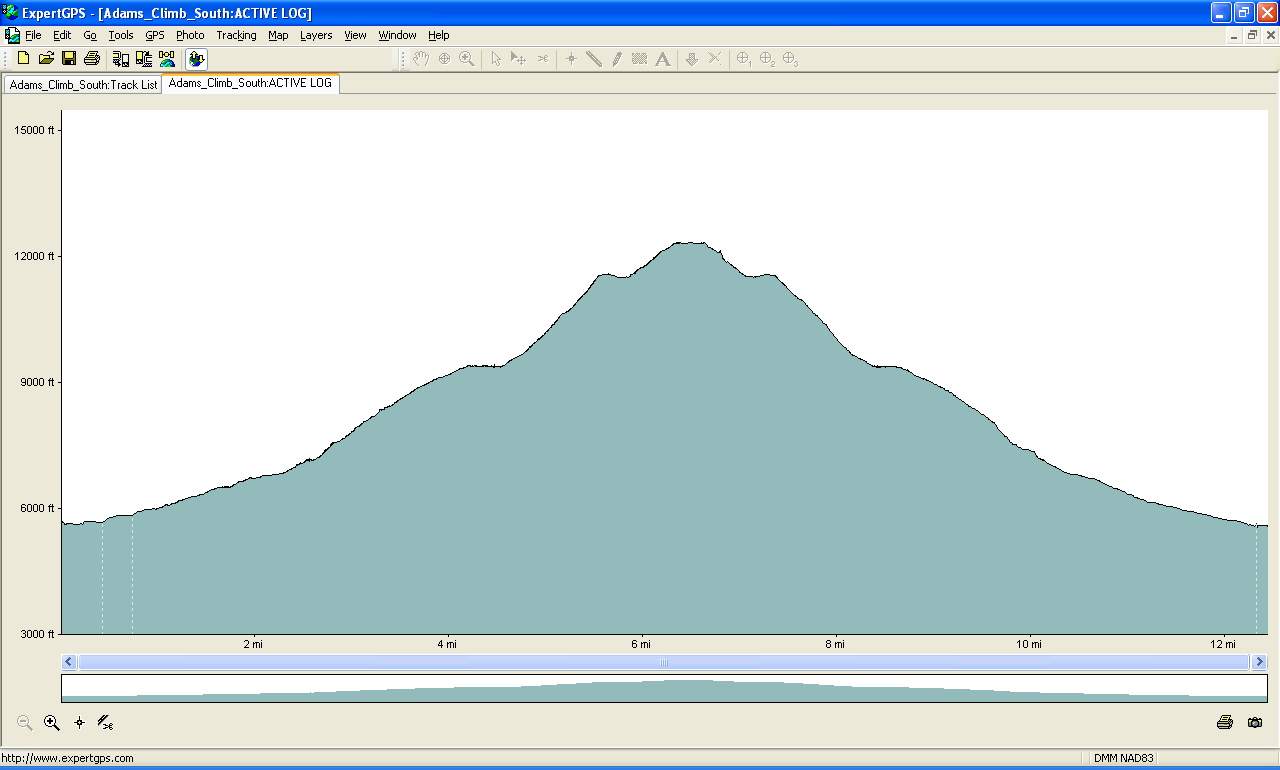Image resolution: width=1280 pixels, height=770 pixels.
Task: Click the right arrow of the horizontal scrollbar
Action: point(1259,662)
